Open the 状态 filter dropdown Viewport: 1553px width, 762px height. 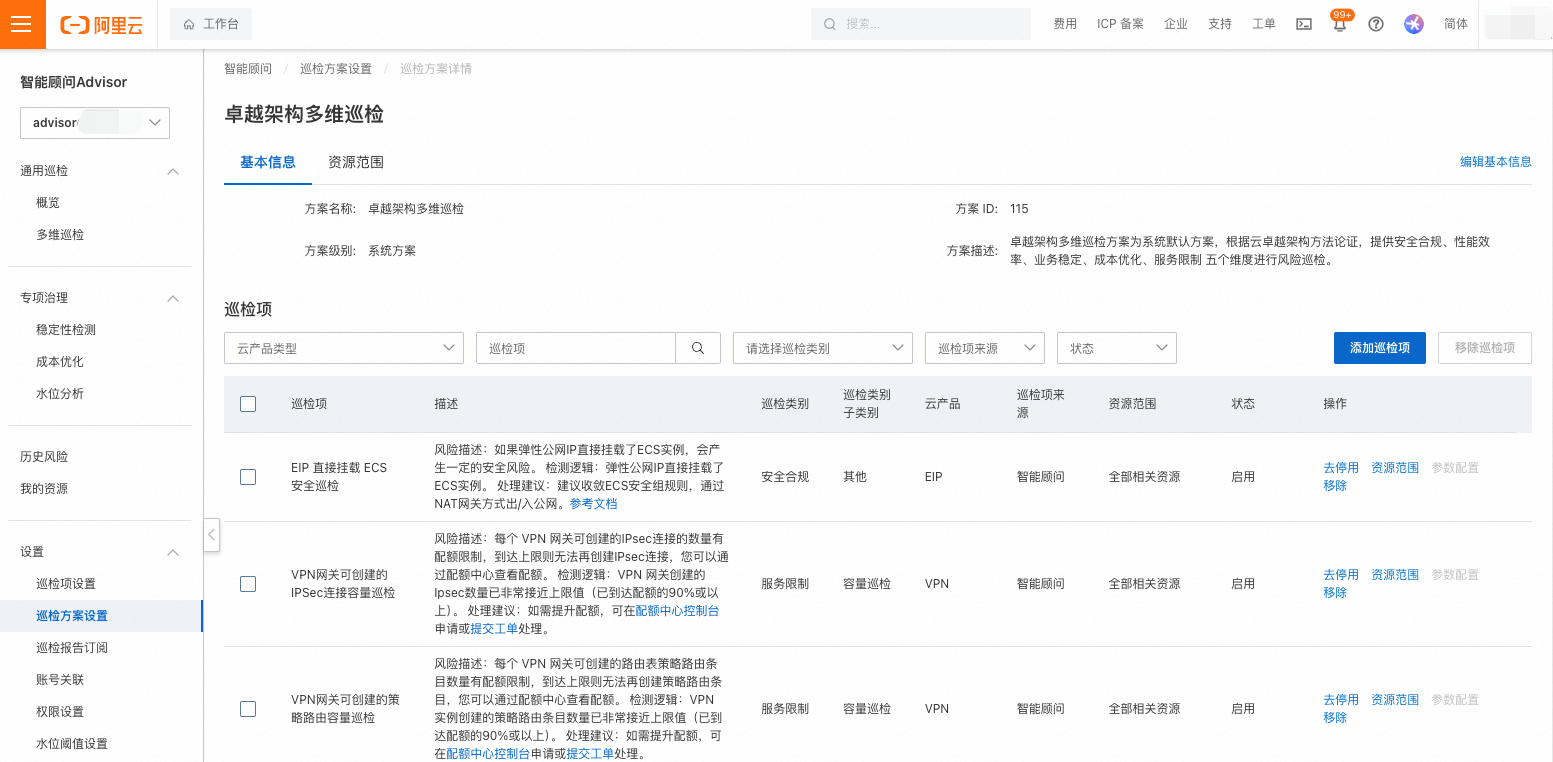pos(1117,348)
